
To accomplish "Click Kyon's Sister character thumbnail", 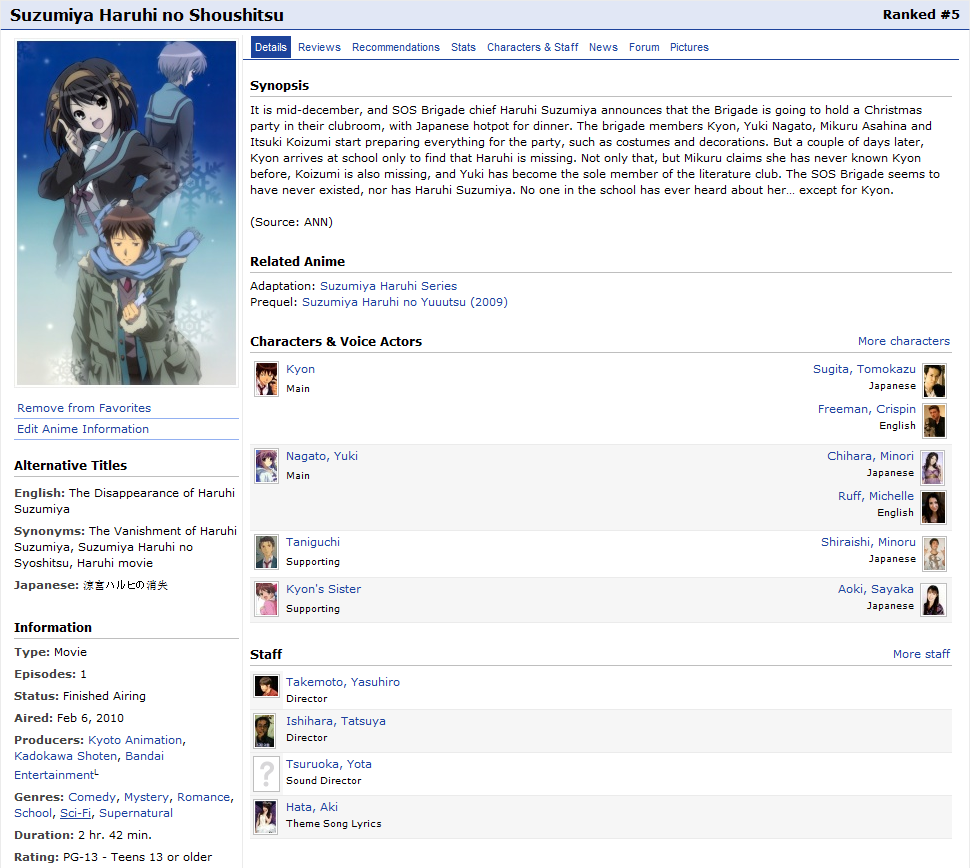I will tap(267, 599).
